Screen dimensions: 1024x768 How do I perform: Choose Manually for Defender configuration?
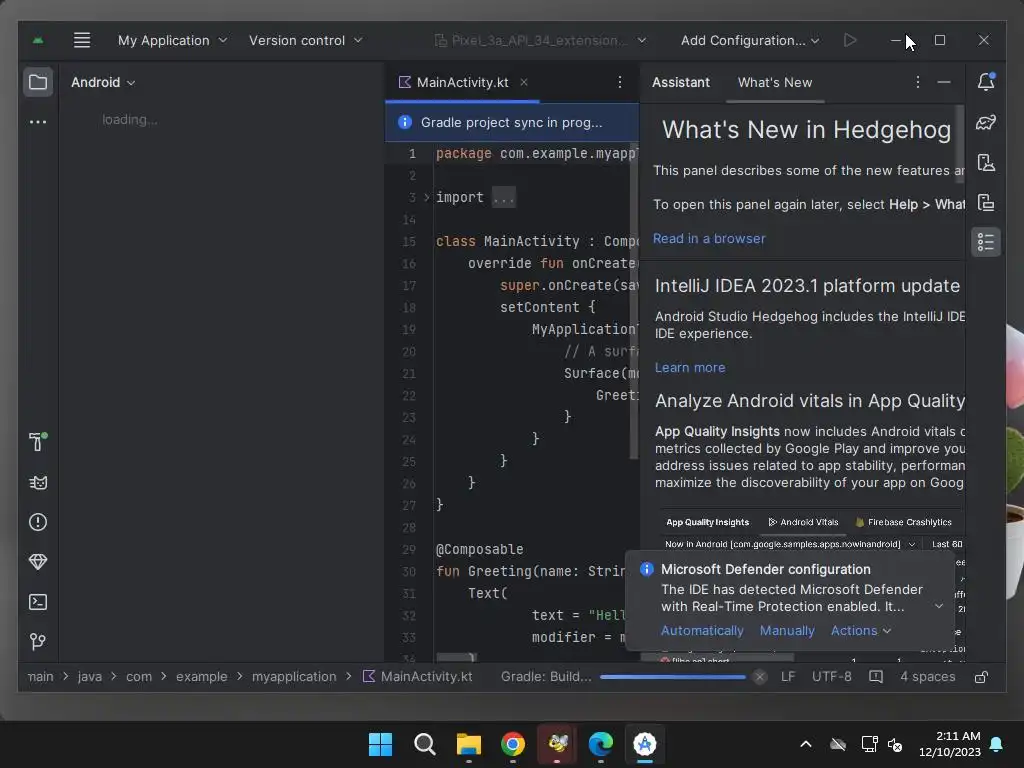tap(787, 631)
